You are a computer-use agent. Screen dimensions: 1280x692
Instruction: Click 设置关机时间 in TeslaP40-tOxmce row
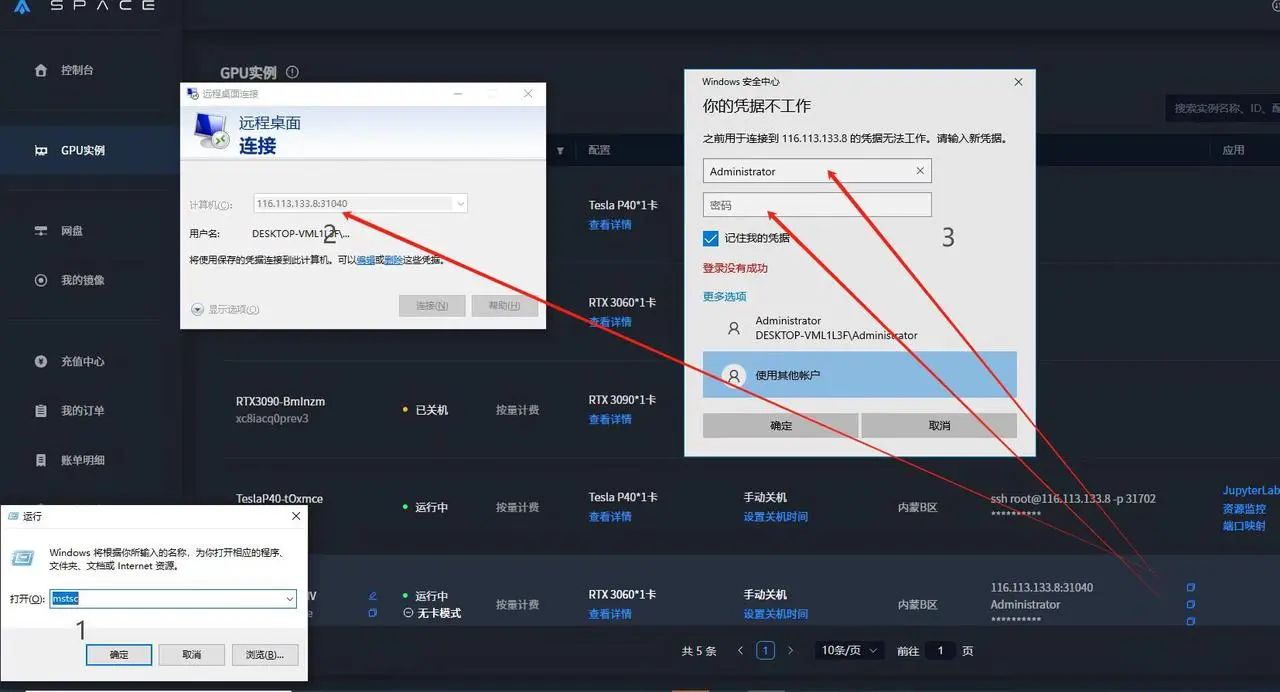[x=775, y=517]
